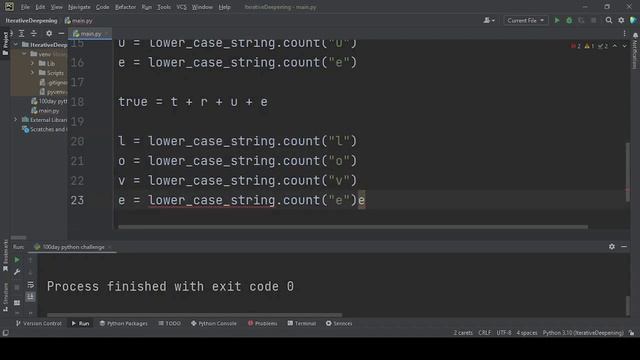Hide the Project panel with the minus icon

point(61,33)
